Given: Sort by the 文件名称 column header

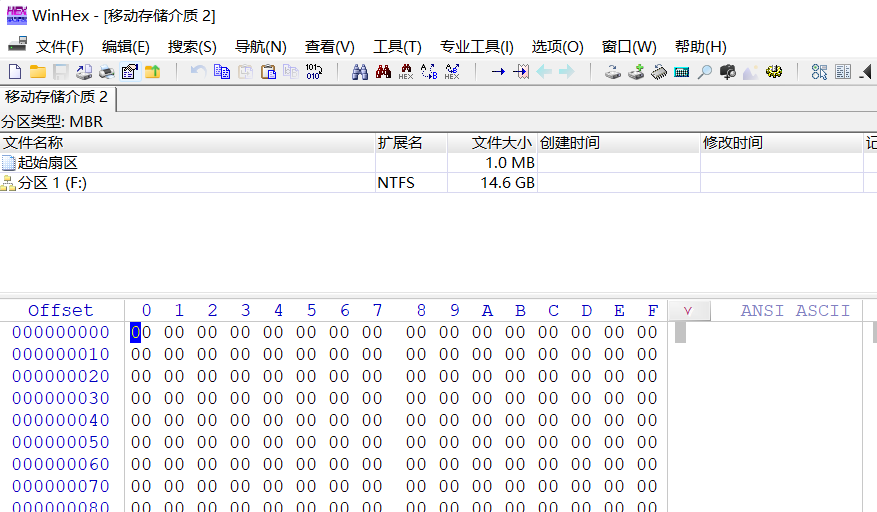Looking at the screenshot, I should click(187, 143).
